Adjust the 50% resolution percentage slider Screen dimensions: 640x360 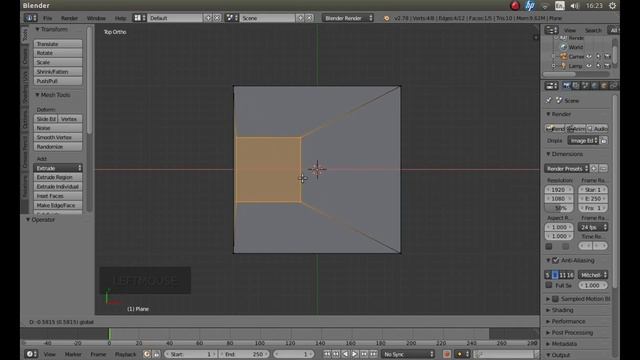click(x=559, y=208)
